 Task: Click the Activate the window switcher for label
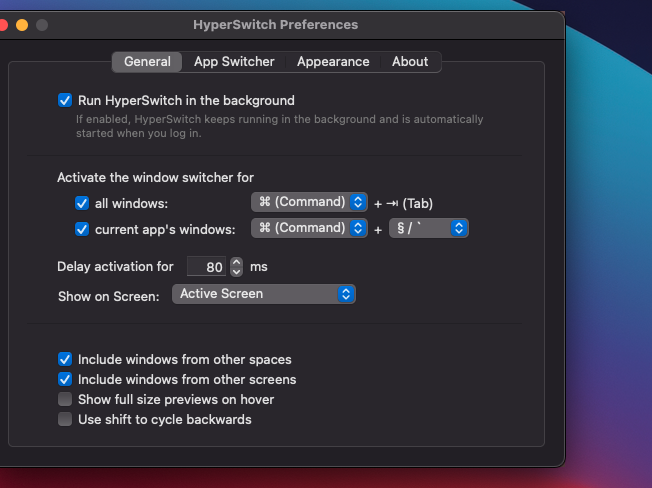[x=155, y=177]
